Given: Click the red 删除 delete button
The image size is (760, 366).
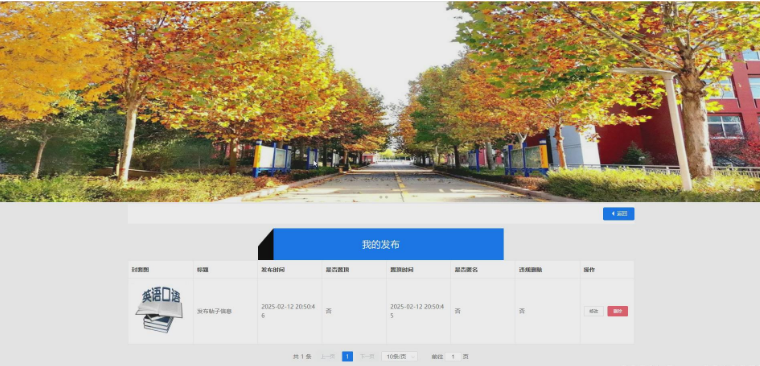Looking at the screenshot, I should click(x=618, y=311).
